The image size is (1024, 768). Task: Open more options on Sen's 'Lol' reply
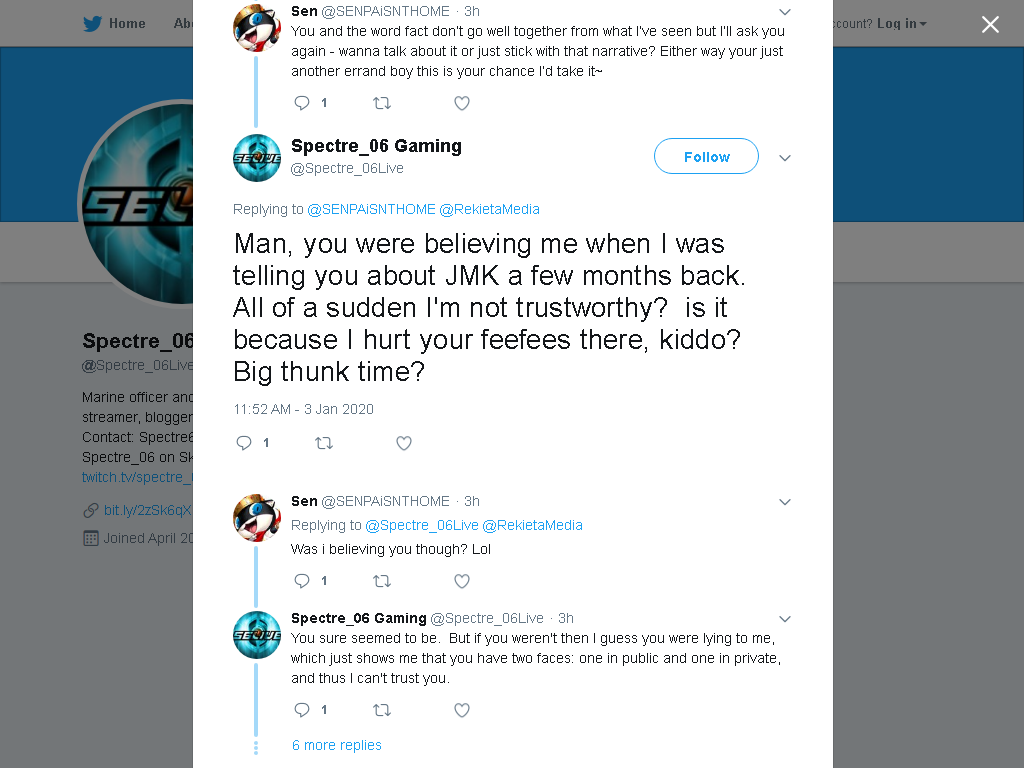pyautogui.click(x=785, y=502)
